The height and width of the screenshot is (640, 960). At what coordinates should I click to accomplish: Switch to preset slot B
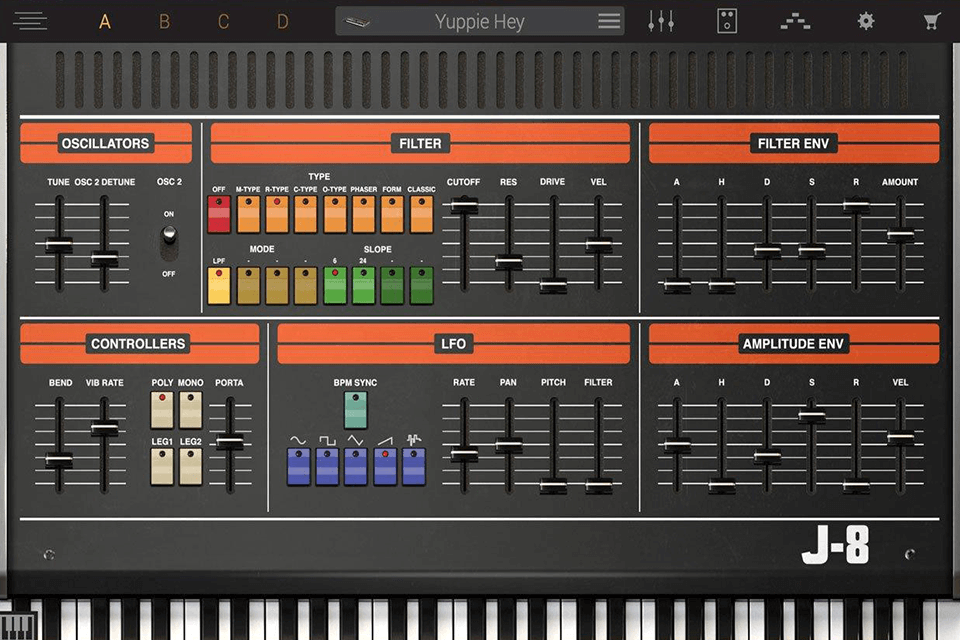(164, 20)
